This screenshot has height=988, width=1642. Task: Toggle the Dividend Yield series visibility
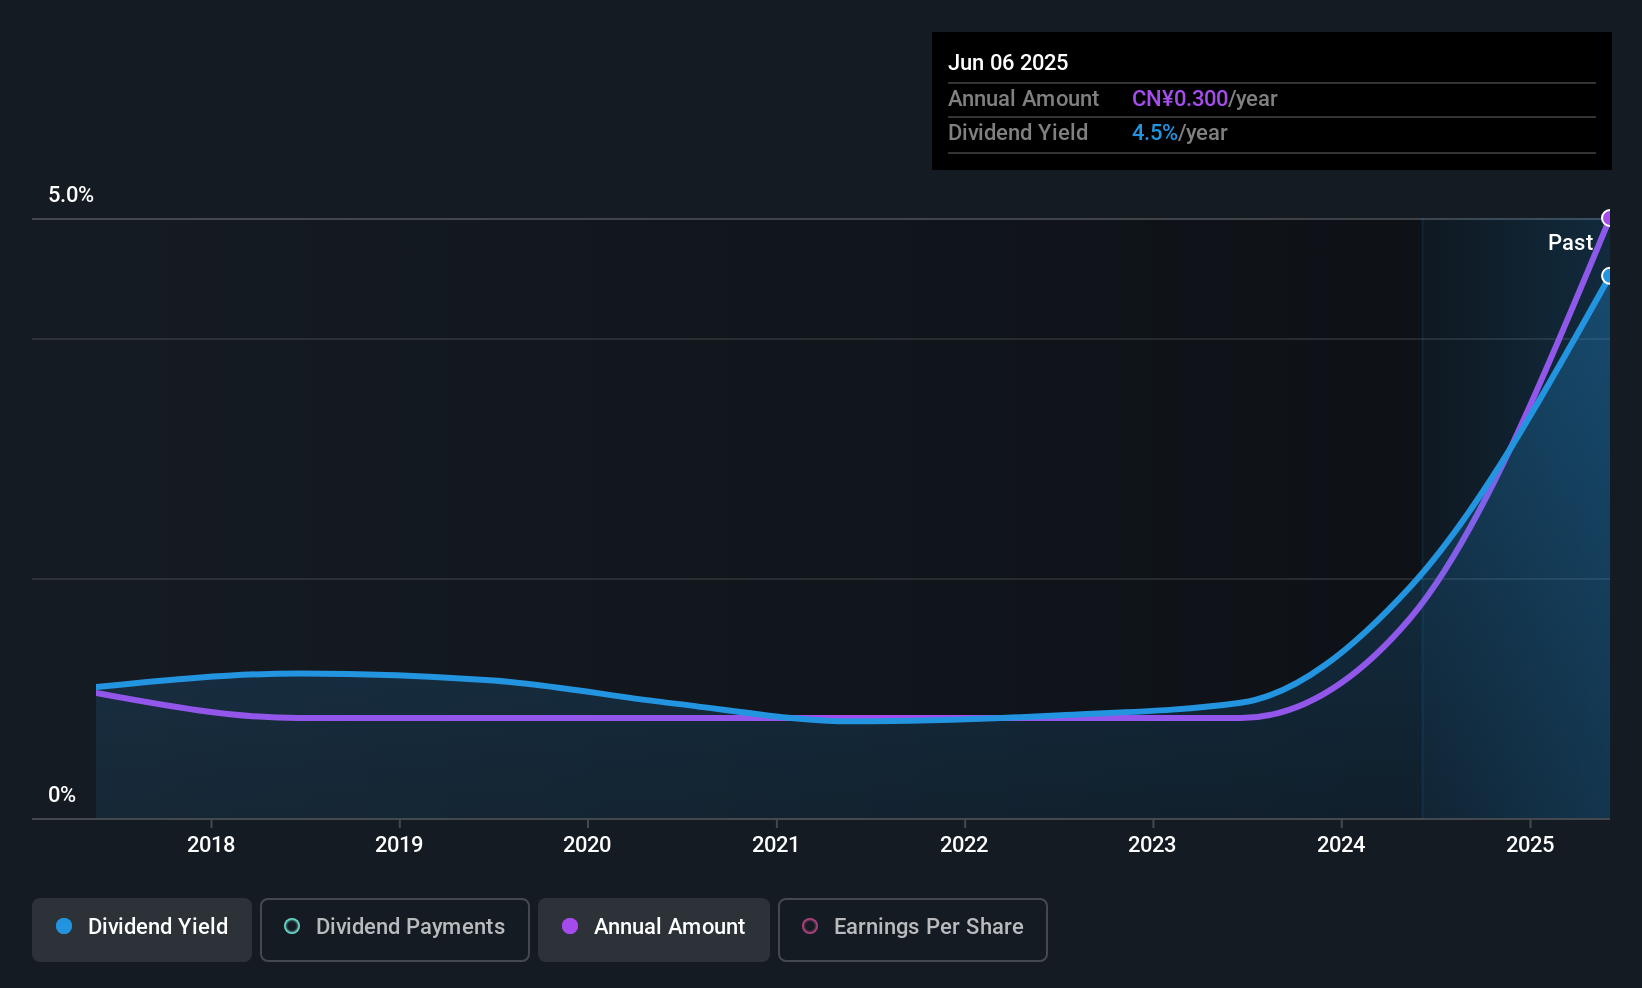pyautogui.click(x=141, y=928)
